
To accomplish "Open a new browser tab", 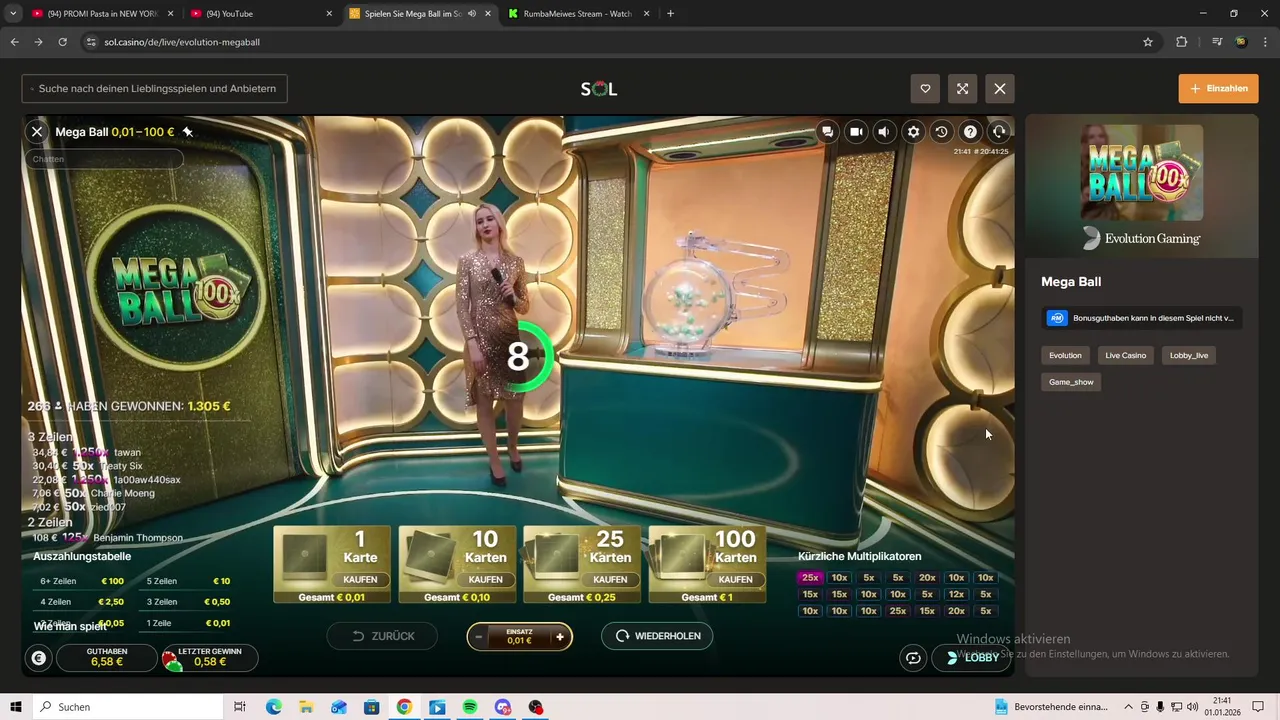I will click(x=670, y=14).
